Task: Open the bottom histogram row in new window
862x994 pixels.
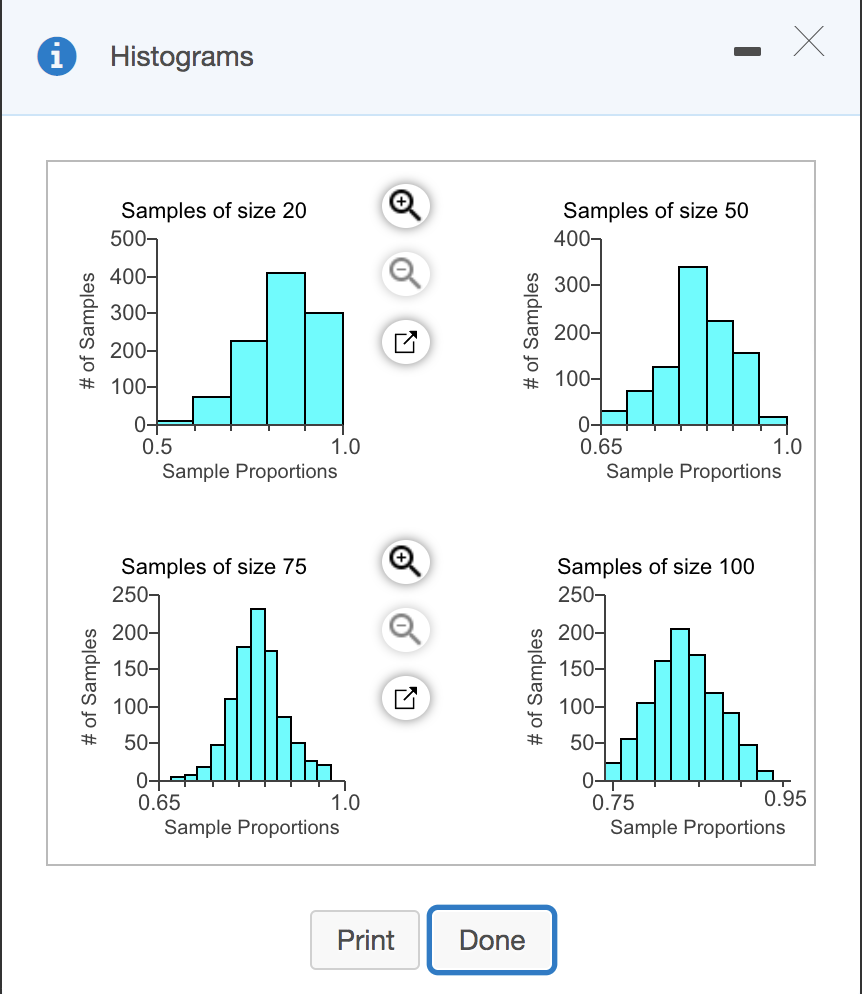Action: click(x=404, y=698)
